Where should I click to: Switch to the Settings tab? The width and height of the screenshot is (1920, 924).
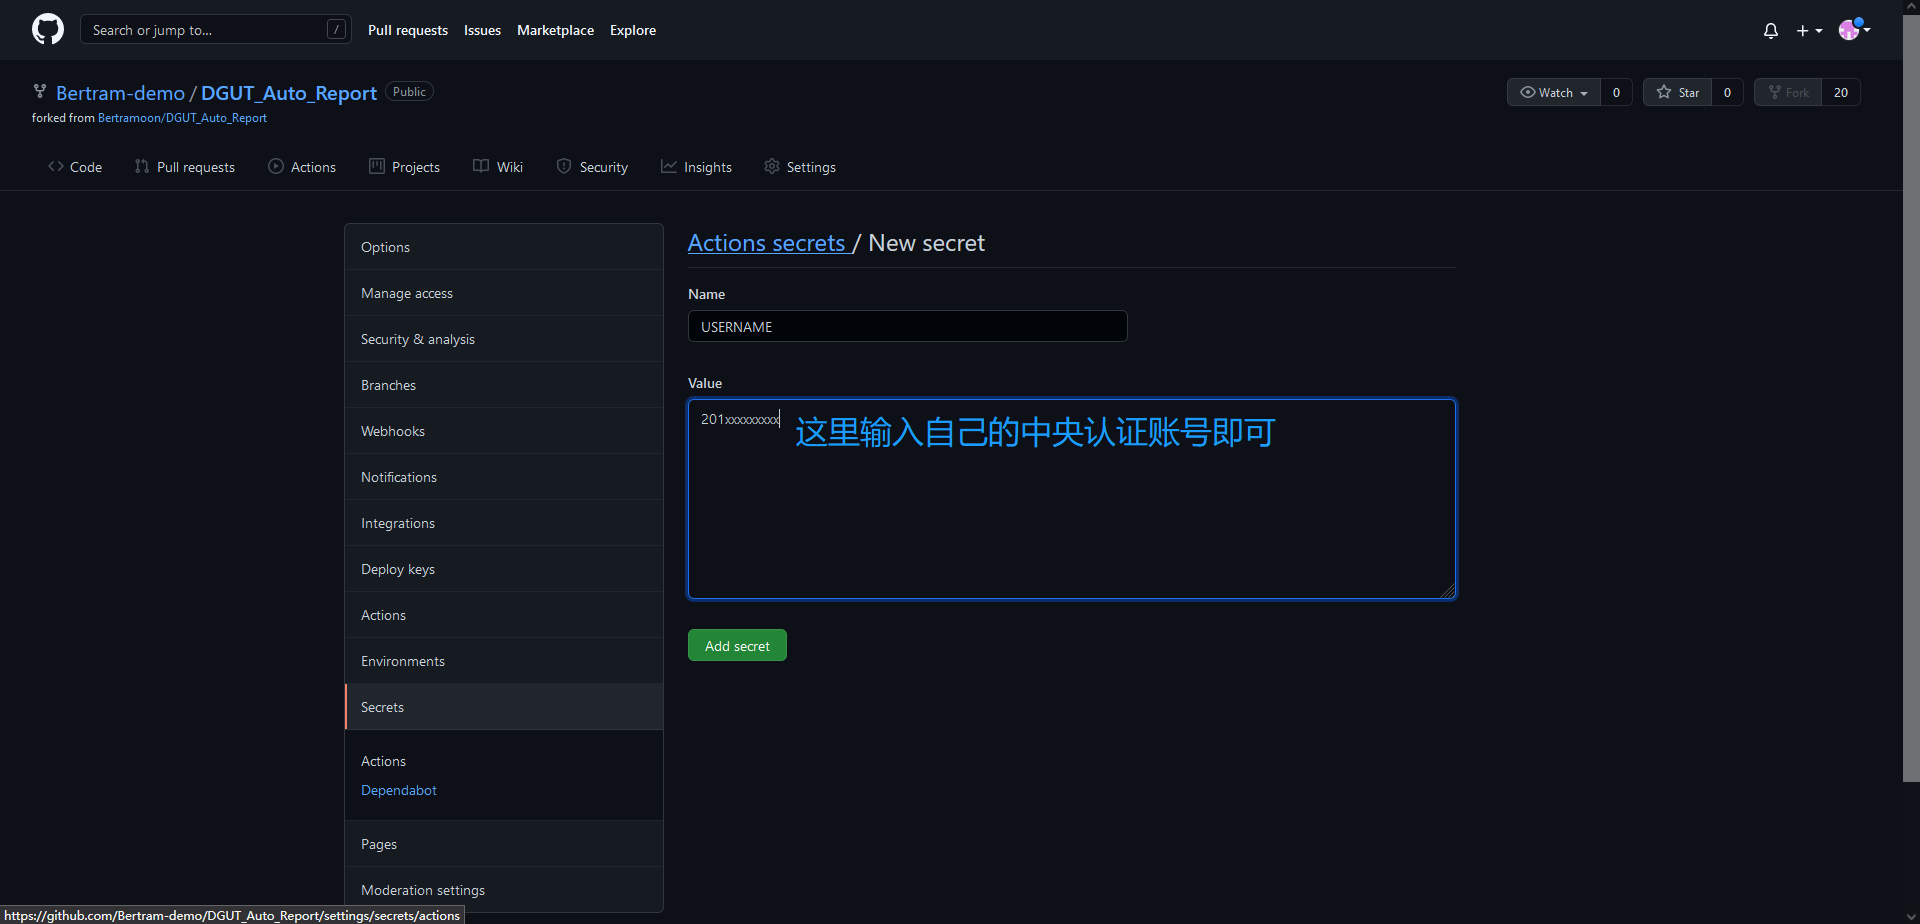pos(800,167)
